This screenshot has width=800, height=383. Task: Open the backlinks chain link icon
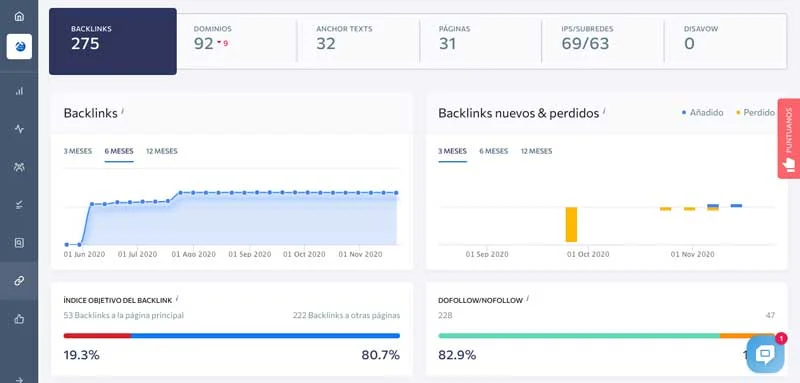[19, 281]
